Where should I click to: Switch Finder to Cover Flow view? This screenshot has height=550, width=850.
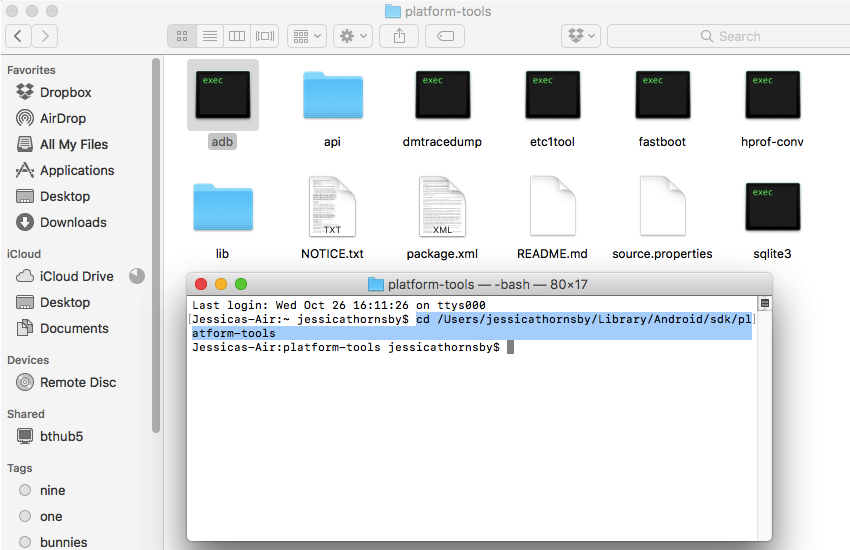click(x=265, y=36)
